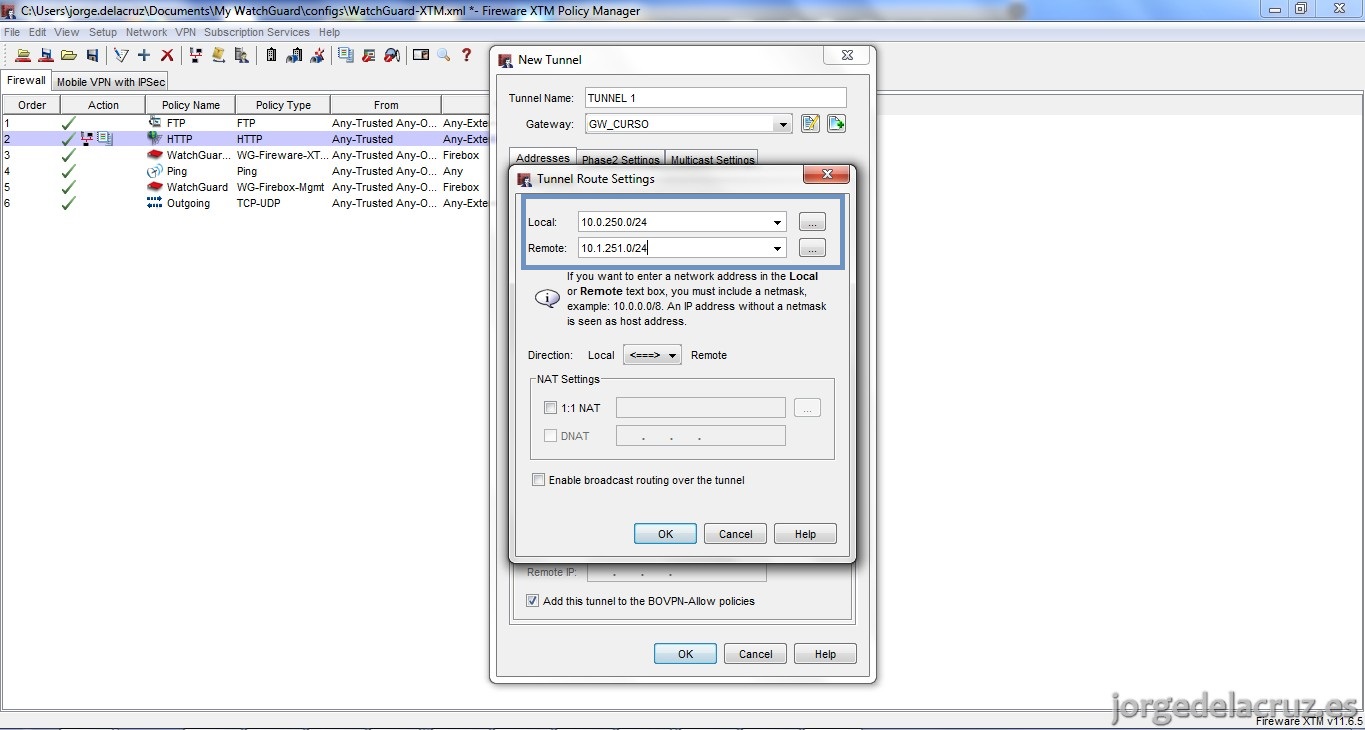Image resolution: width=1365 pixels, height=730 pixels.
Task: Click the HTTP policy row icon
Action: [x=154, y=139]
